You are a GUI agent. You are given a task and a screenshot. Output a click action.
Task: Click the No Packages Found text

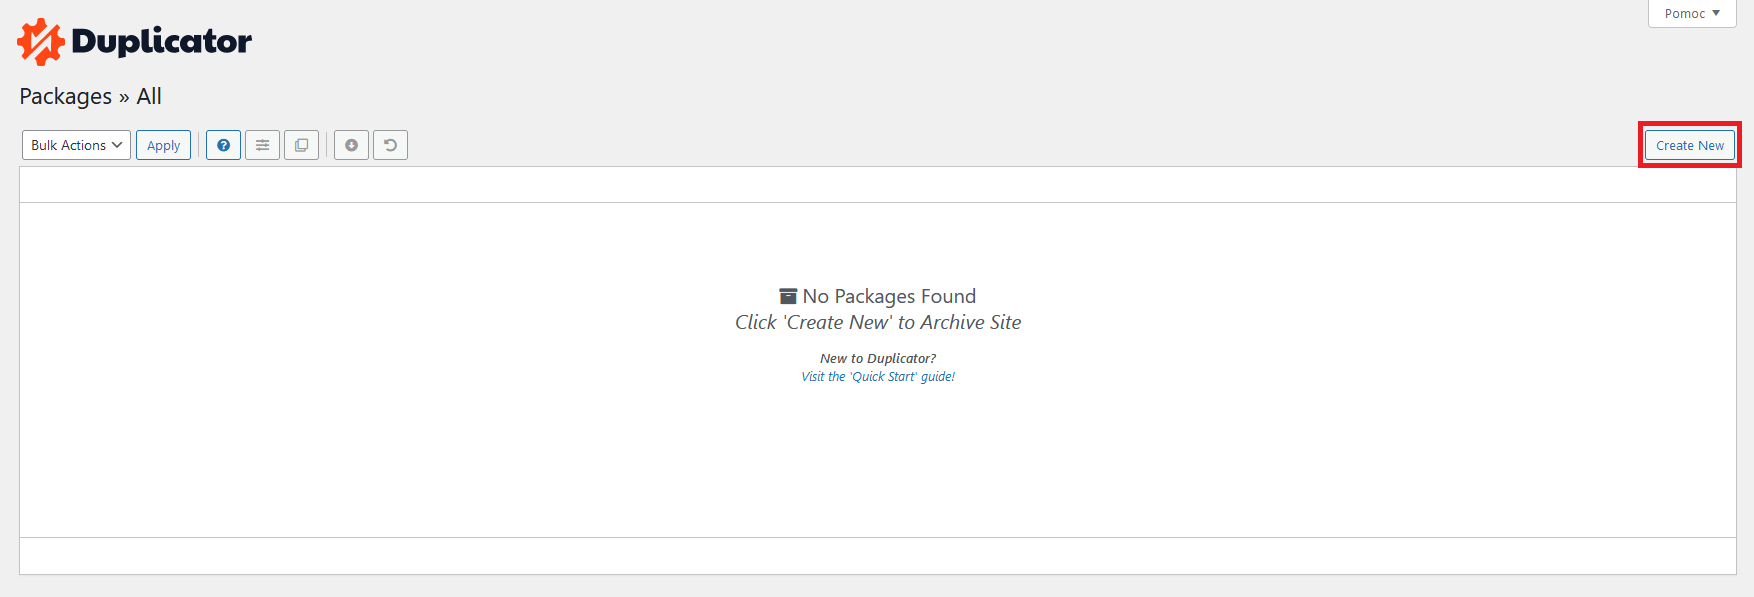pyautogui.click(x=889, y=296)
